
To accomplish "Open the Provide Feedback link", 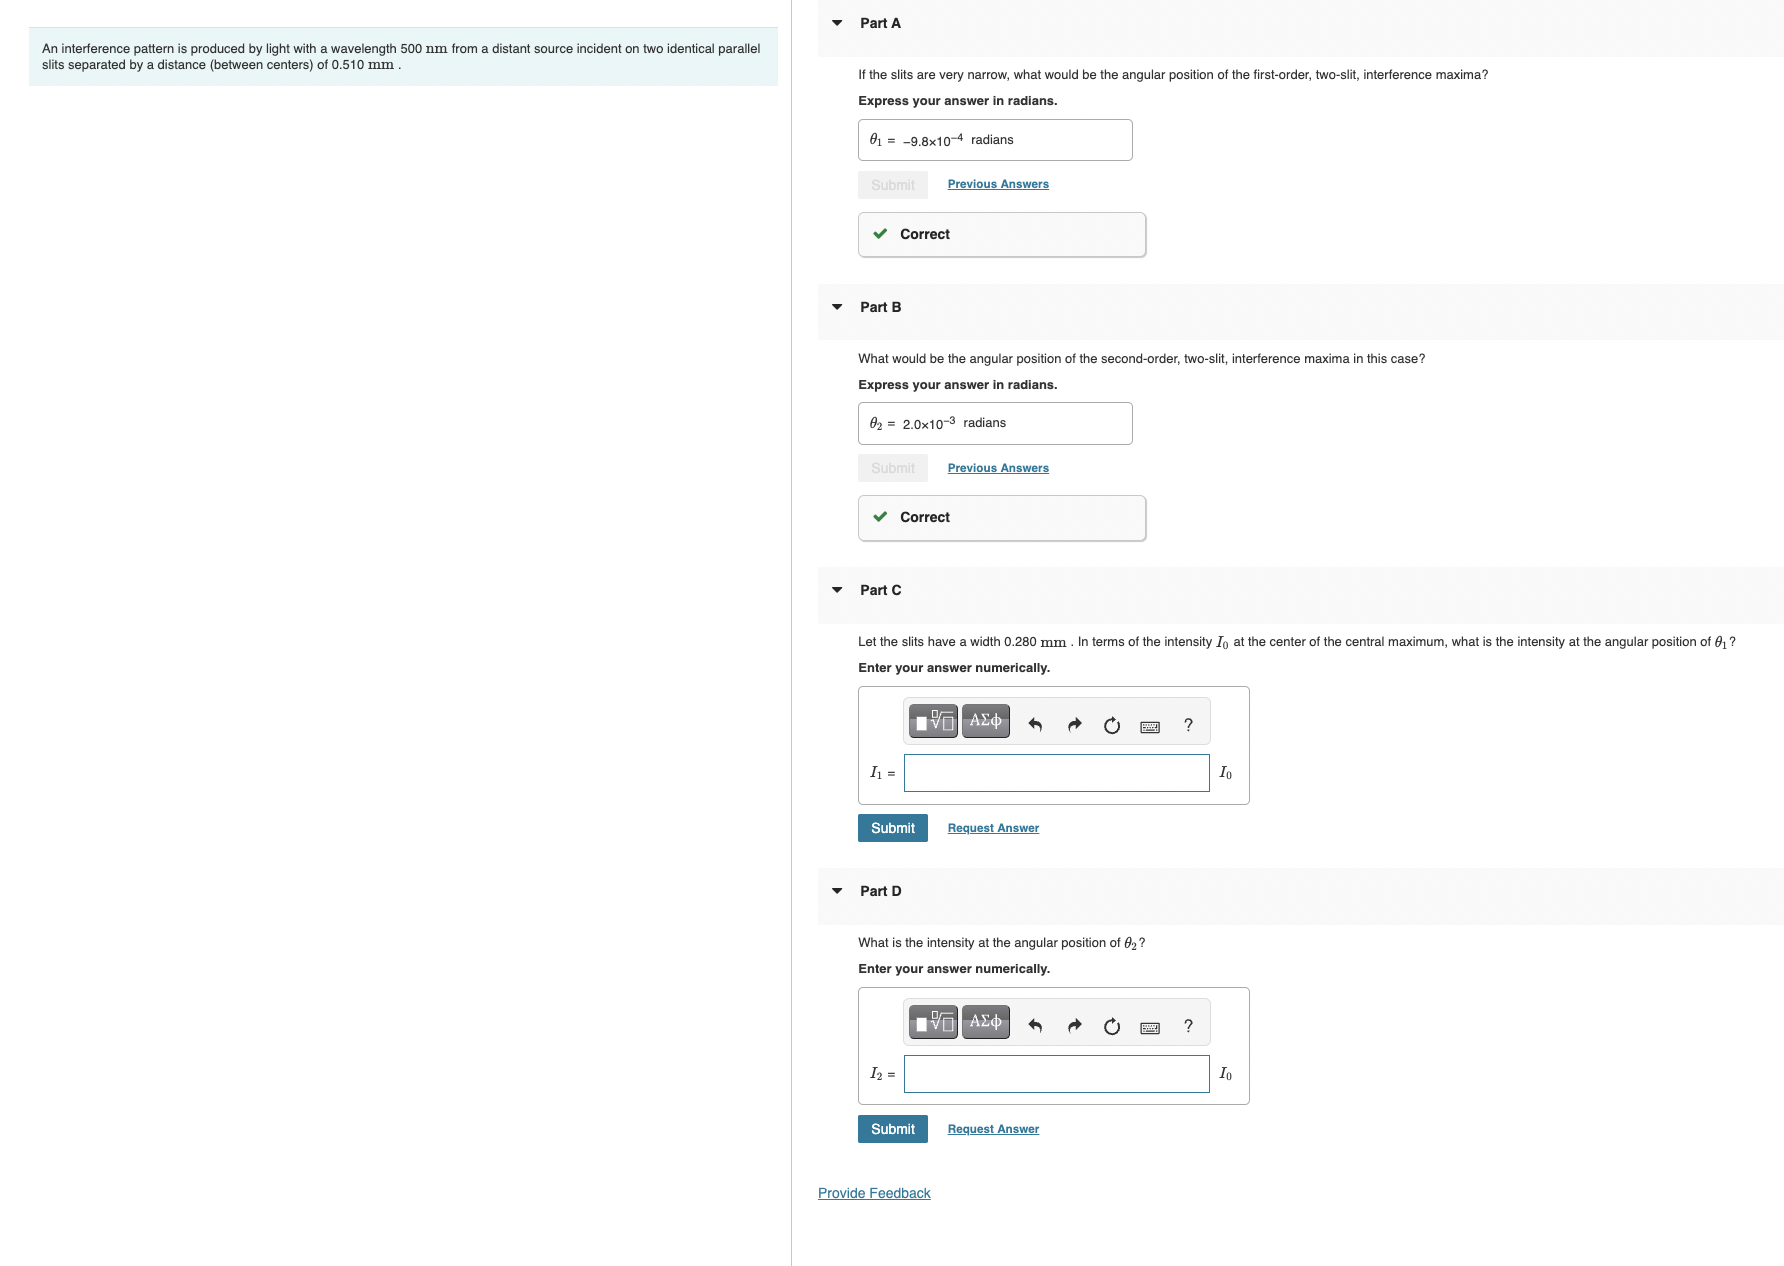I will (x=873, y=1192).
